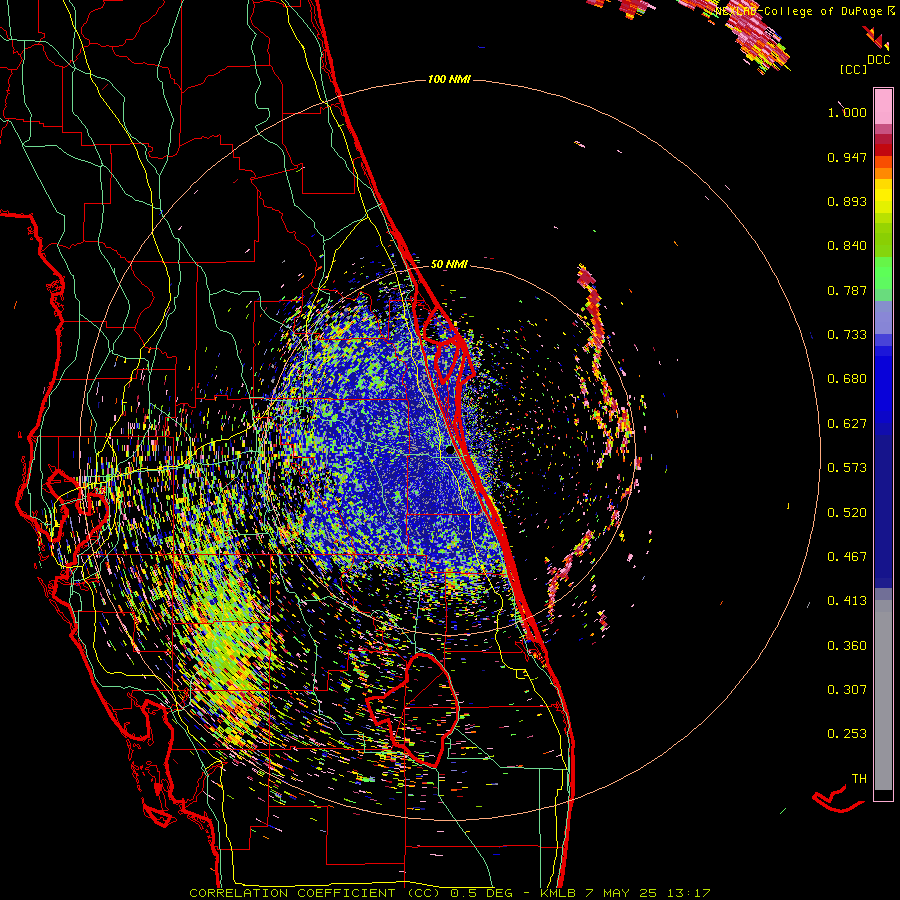900x900 pixels.
Task: Select the 0.360 scale value
Action: 847,646
